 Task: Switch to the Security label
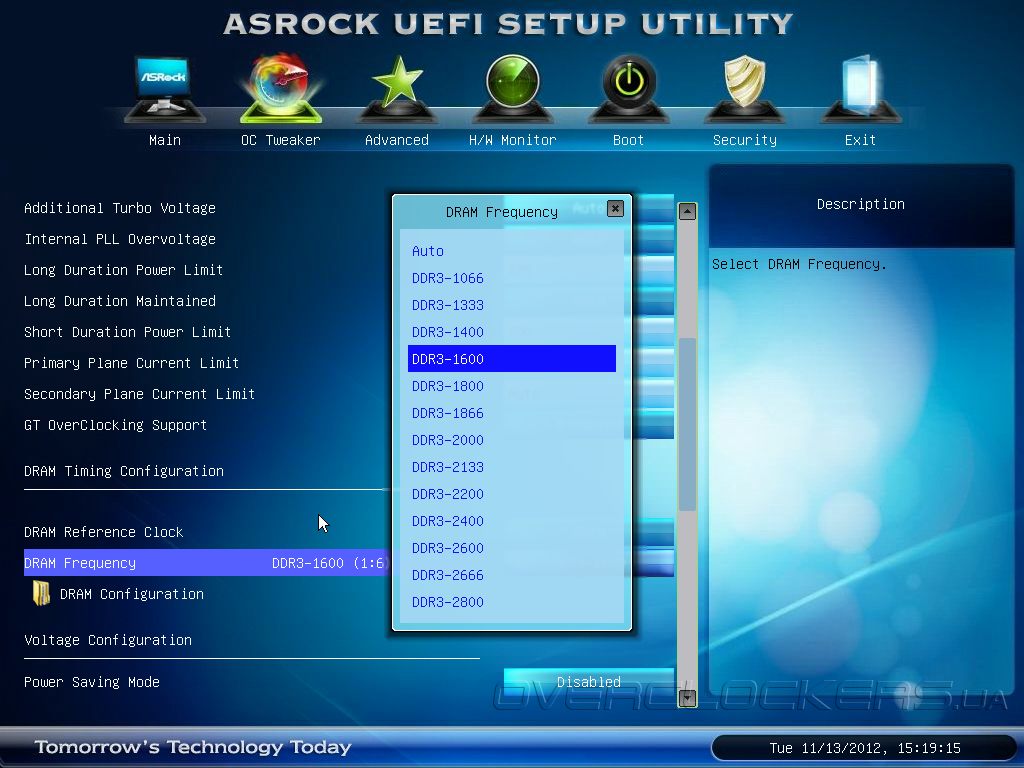tap(744, 140)
